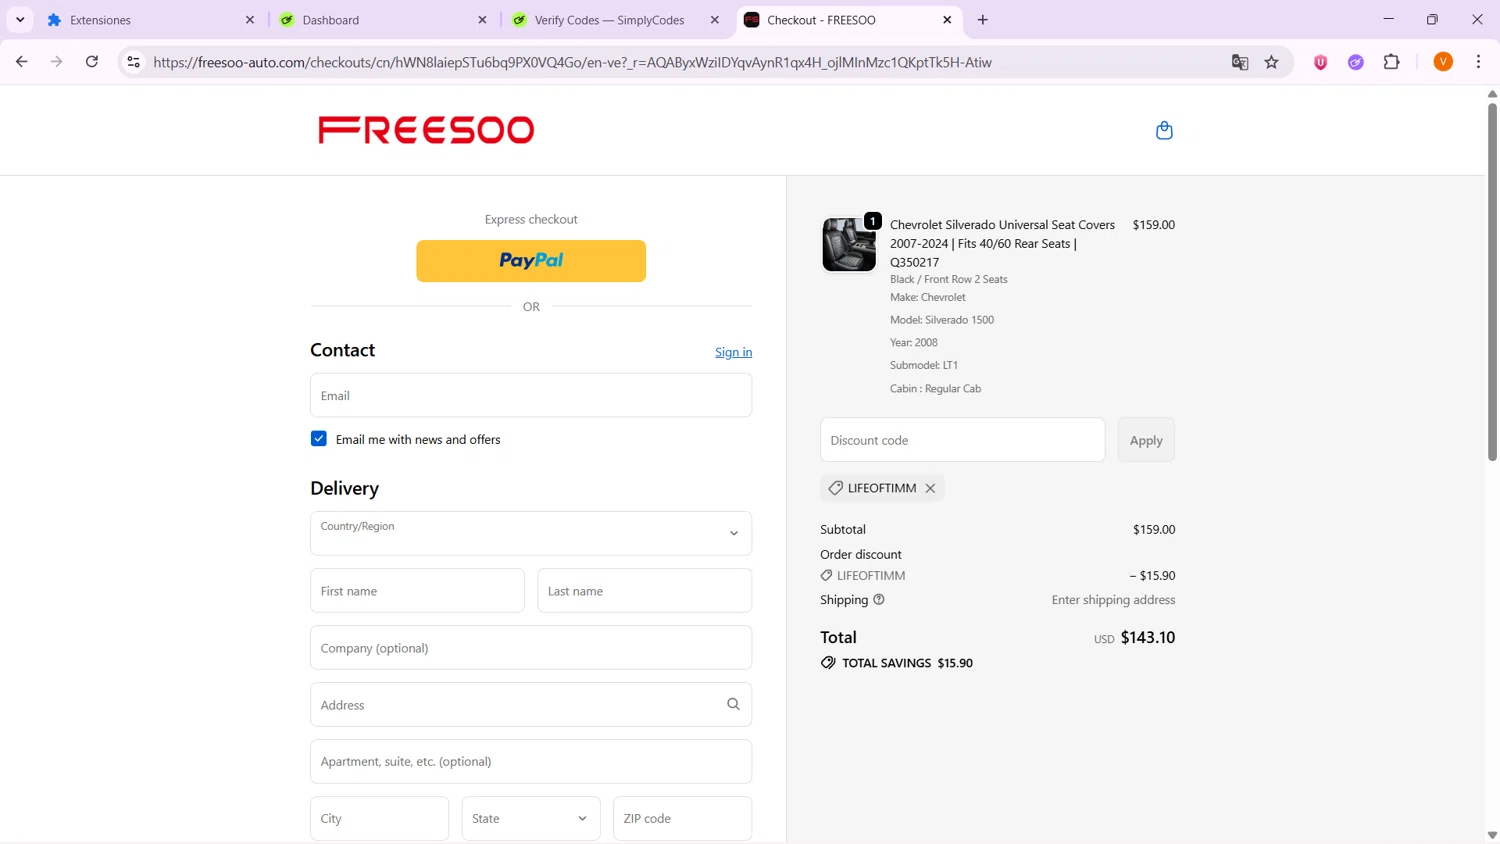Click the shipping help question icon
The height and width of the screenshot is (844, 1500).
coord(879,600)
